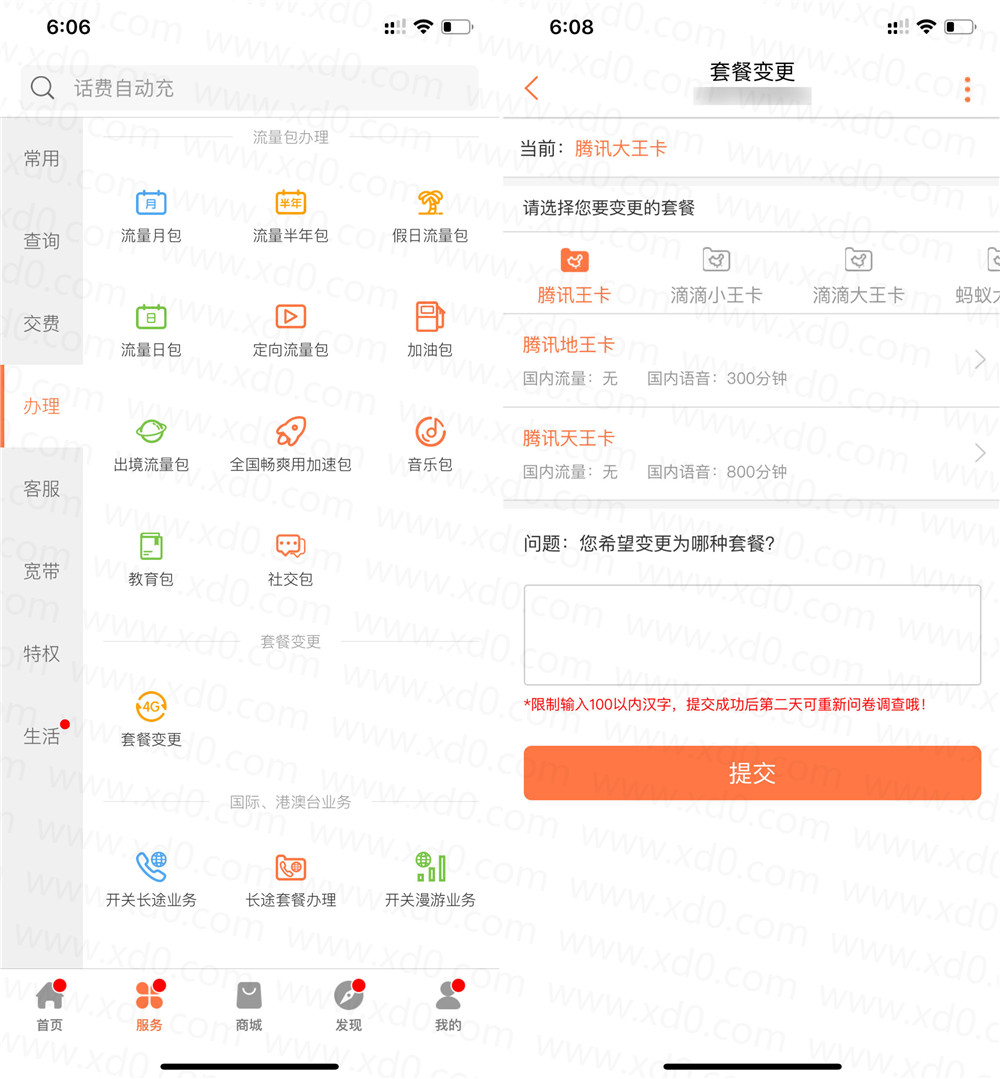Open the 4G 套餐变更 plan change icon
The image size is (1000, 1079).
coord(151,707)
